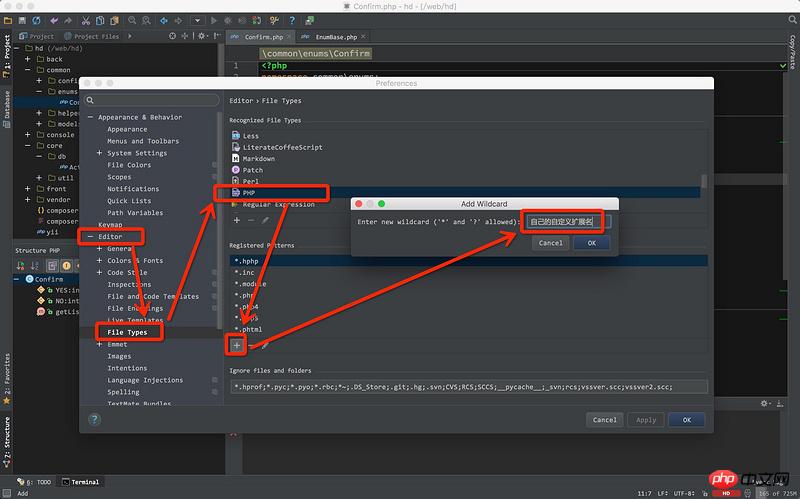This screenshot has width=800, height=499.
Task: Switch to the EnumBase.php editor tab
Action: (333, 37)
